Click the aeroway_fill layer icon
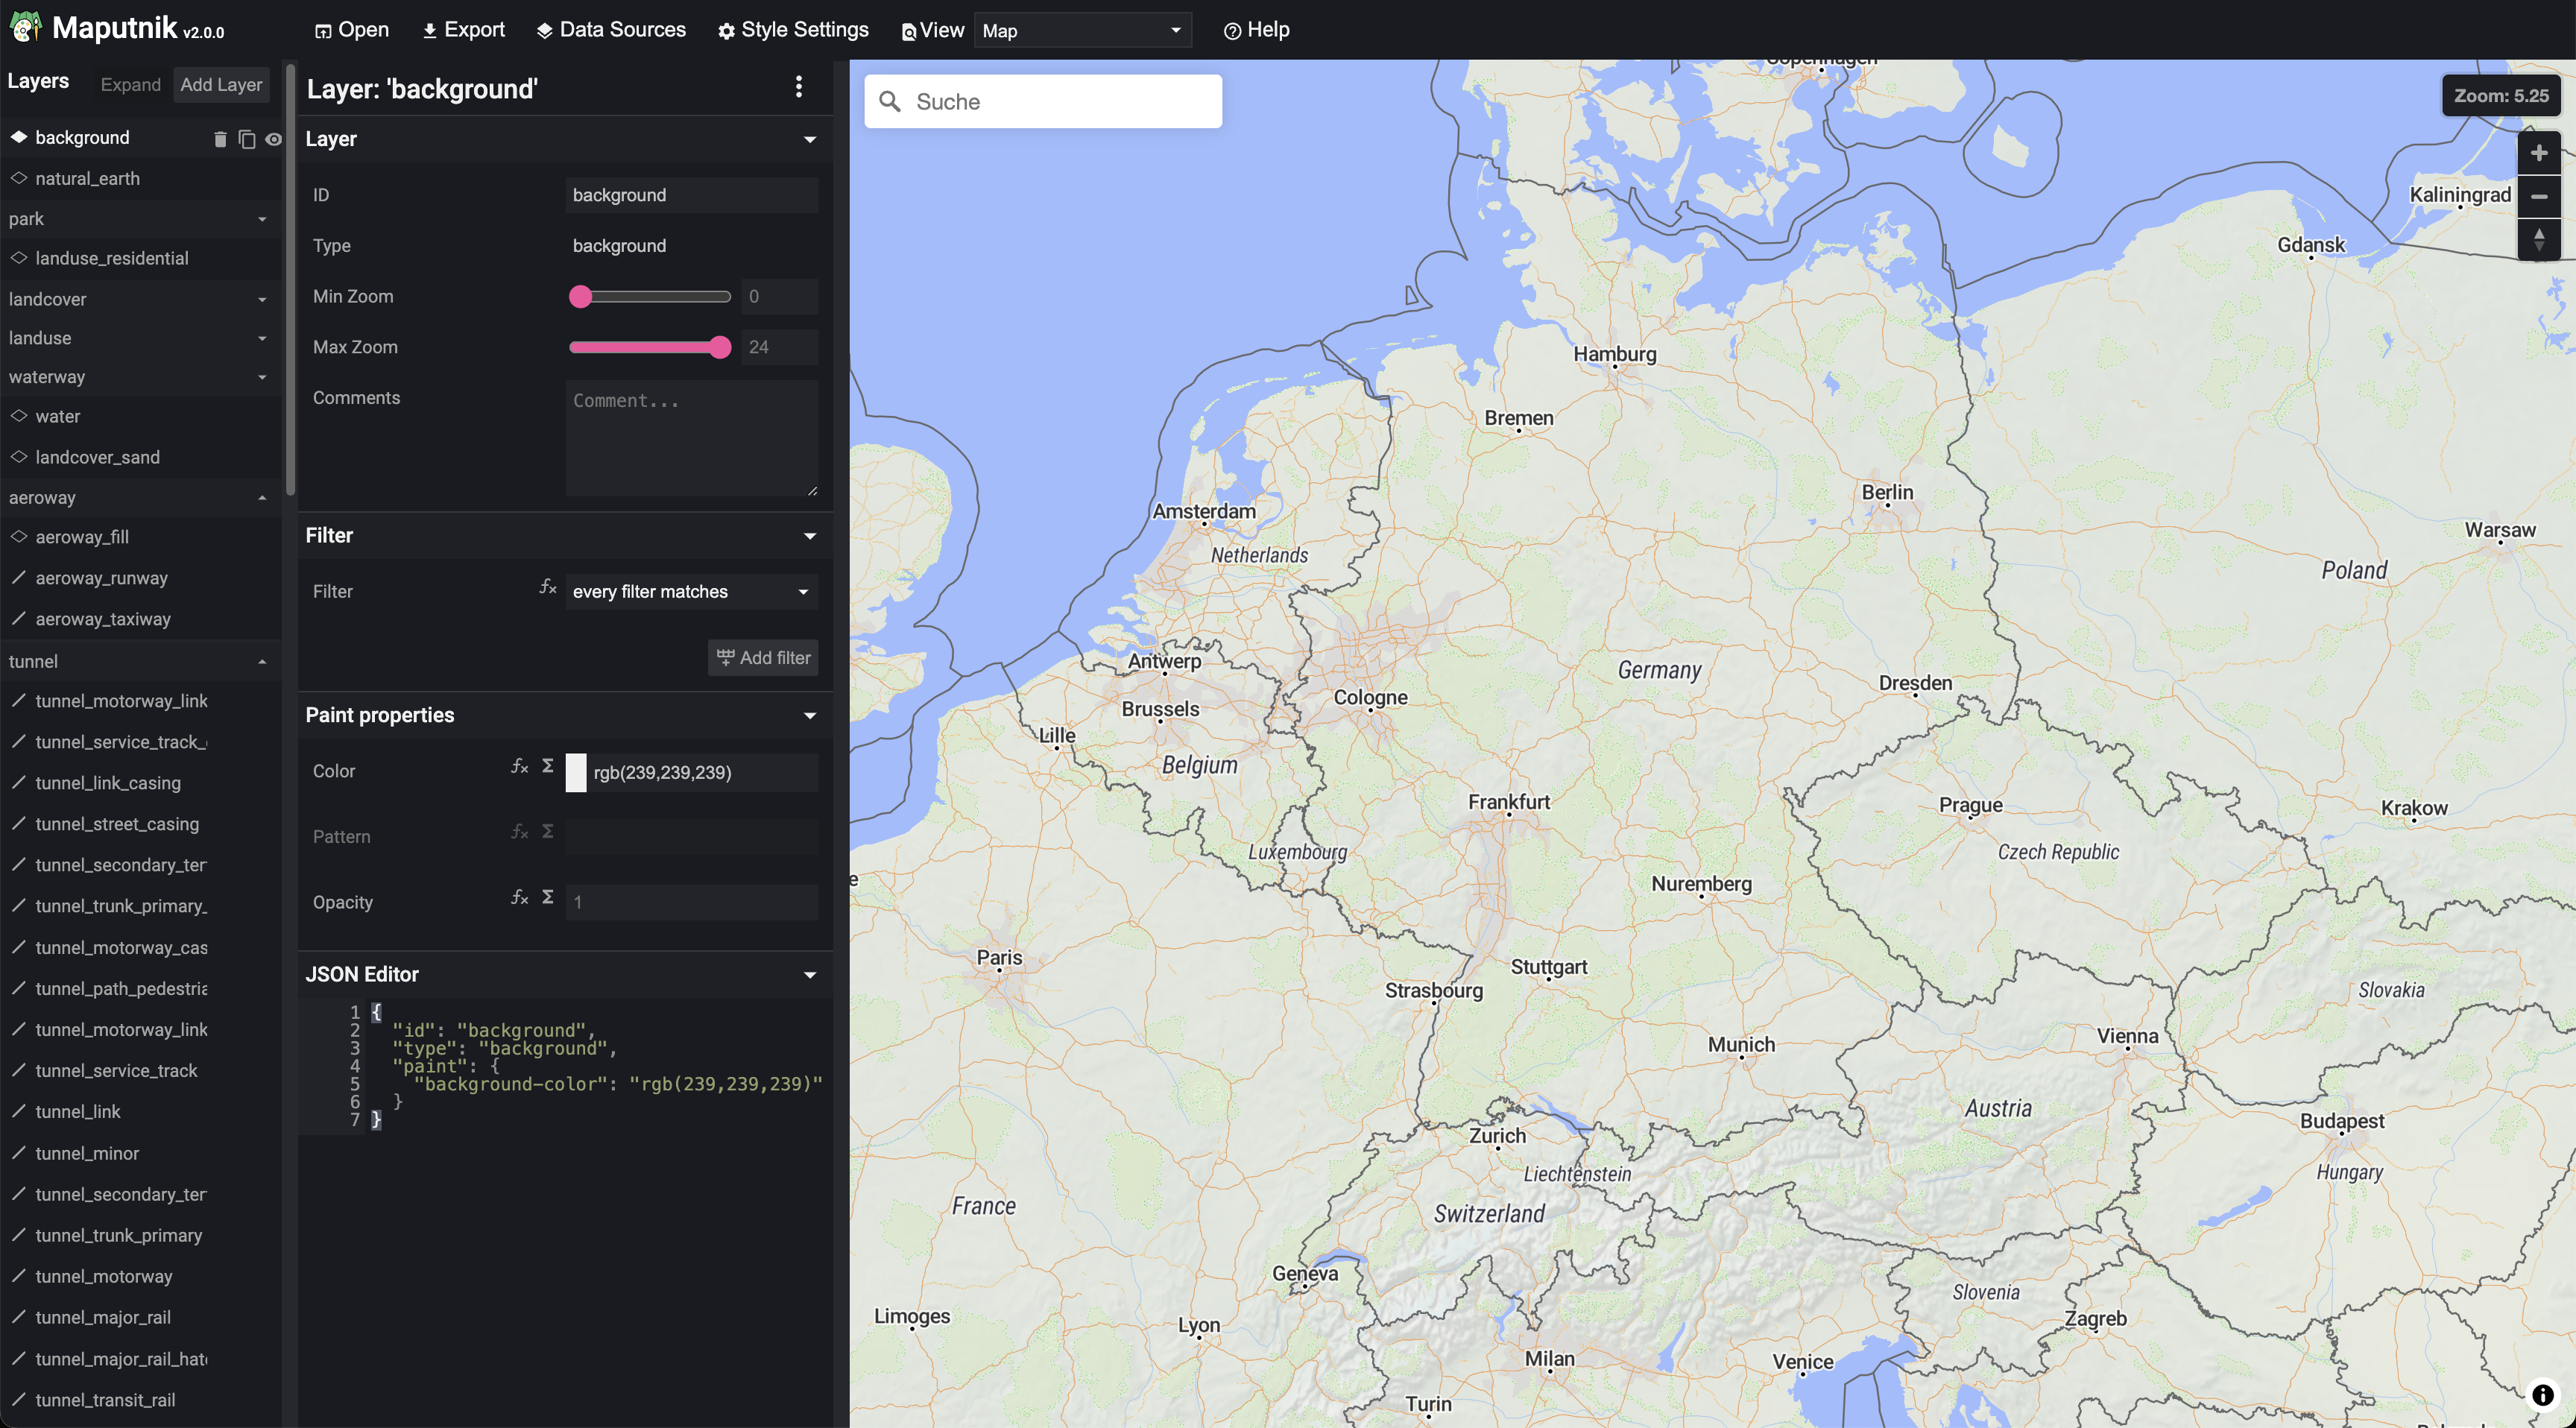This screenshot has height=1428, width=2576. point(19,536)
